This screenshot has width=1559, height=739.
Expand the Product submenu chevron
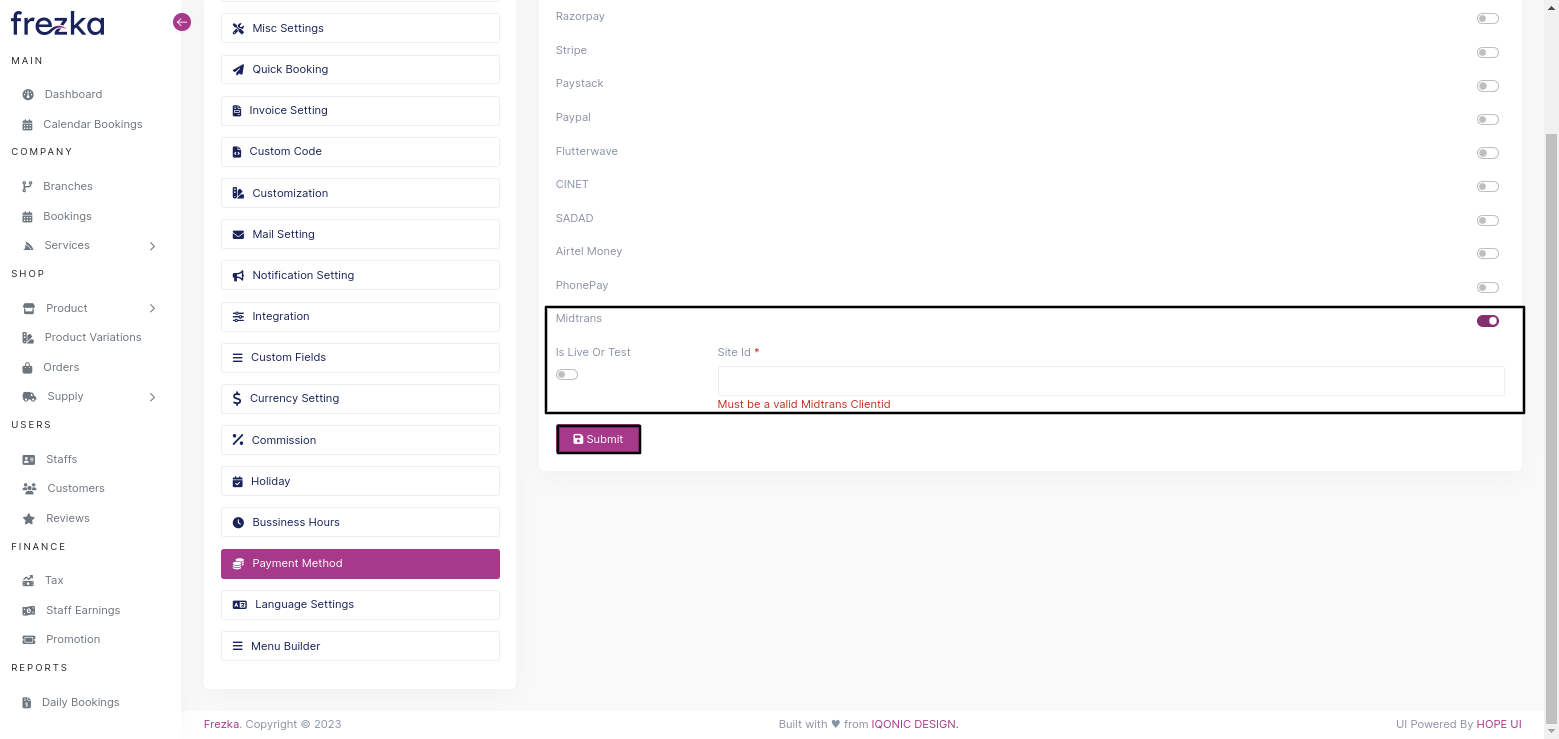153,308
